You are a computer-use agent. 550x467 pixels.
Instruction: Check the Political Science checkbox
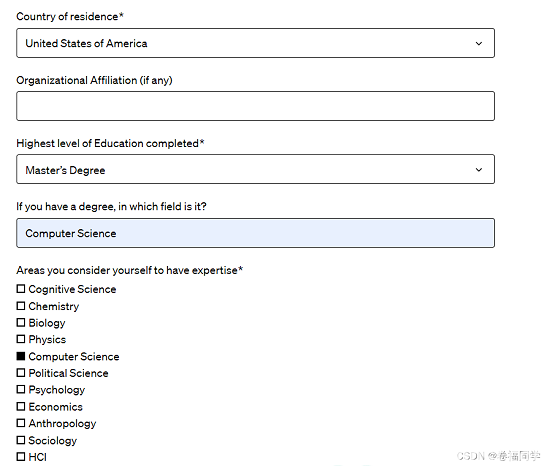click(21, 373)
